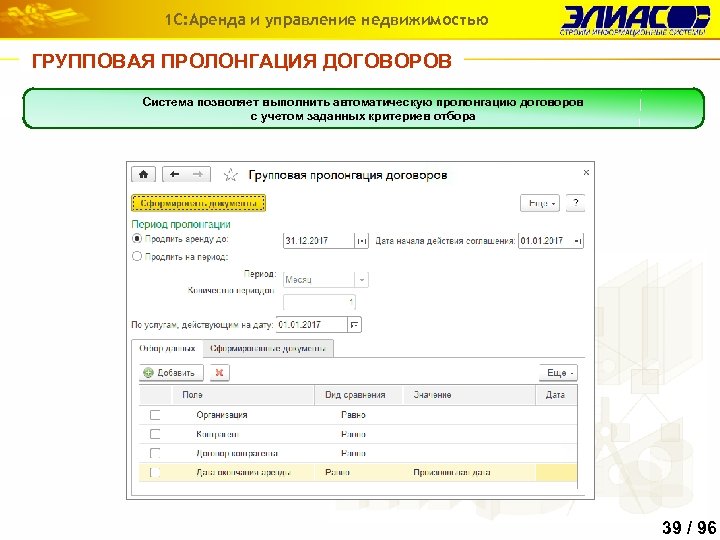Click the Поле column header
The height and width of the screenshot is (540, 720).
click(x=243, y=395)
